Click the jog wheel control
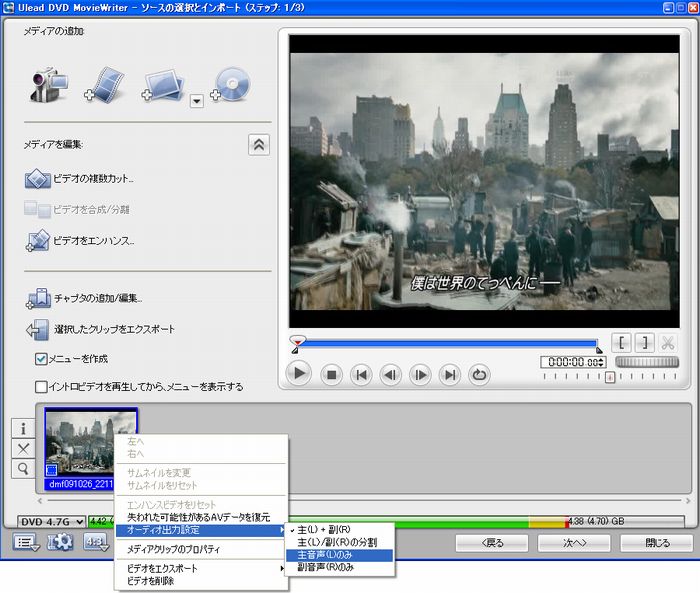Viewport: 700px width, 593px height. click(x=647, y=362)
